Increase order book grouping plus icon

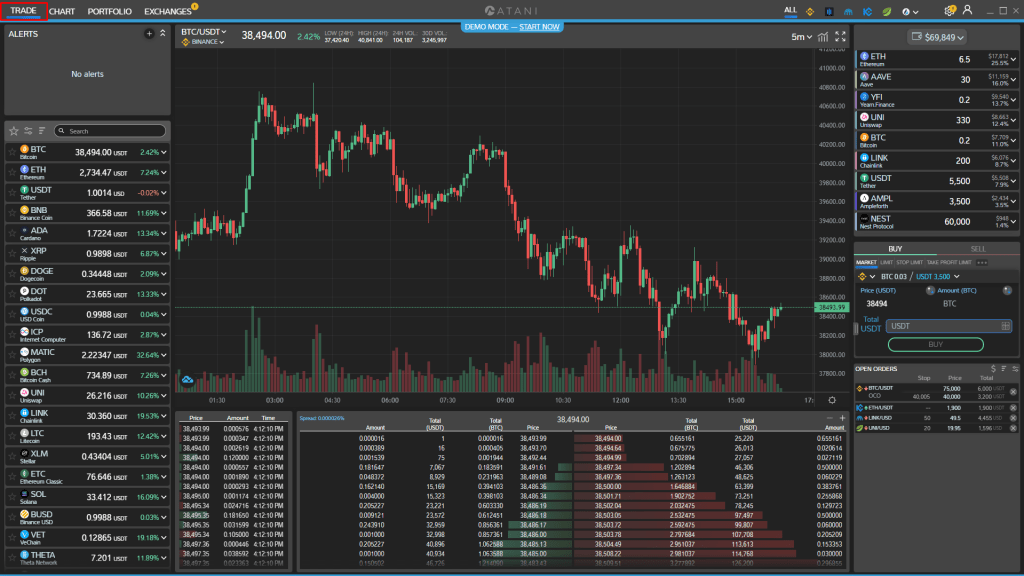click(842, 418)
